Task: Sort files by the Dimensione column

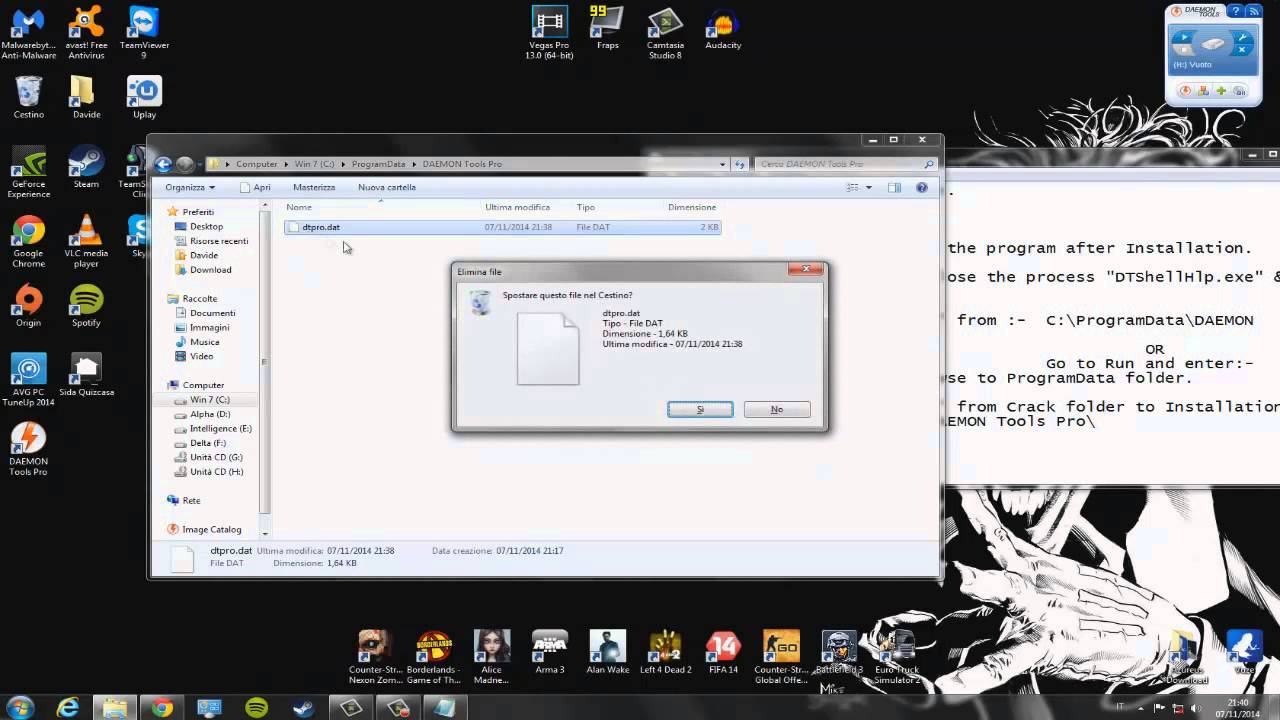Action: click(x=692, y=207)
